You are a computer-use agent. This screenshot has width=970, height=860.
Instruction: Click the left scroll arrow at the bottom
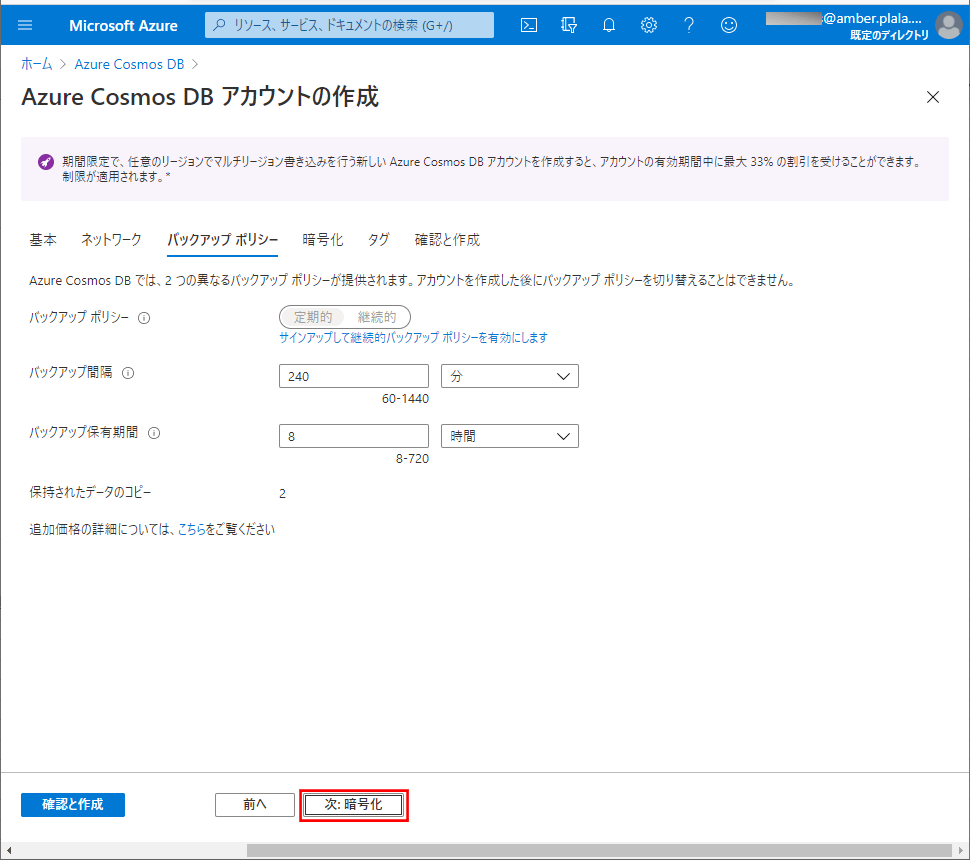pyautogui.click(x=9, y=851)
